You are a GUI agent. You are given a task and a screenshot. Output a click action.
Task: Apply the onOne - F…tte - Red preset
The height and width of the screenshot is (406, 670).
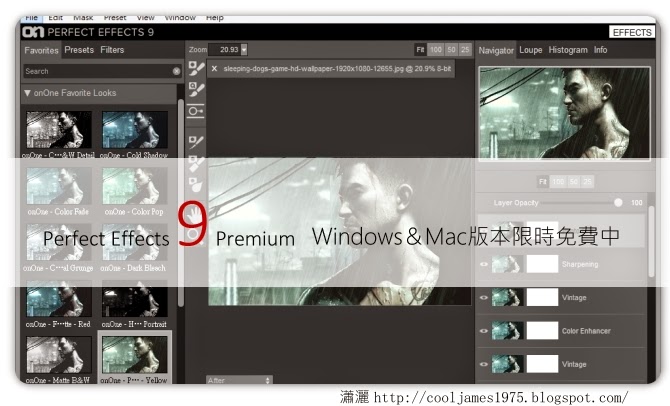point(59,298)
